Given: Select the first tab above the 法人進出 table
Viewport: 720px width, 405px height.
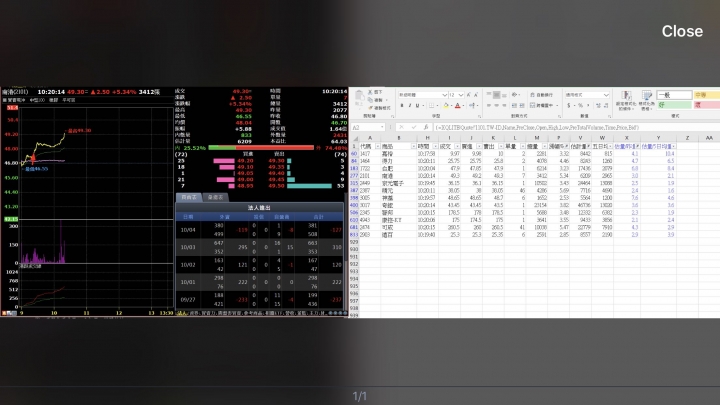Looking at the screenshot, I should pos(189,197).
